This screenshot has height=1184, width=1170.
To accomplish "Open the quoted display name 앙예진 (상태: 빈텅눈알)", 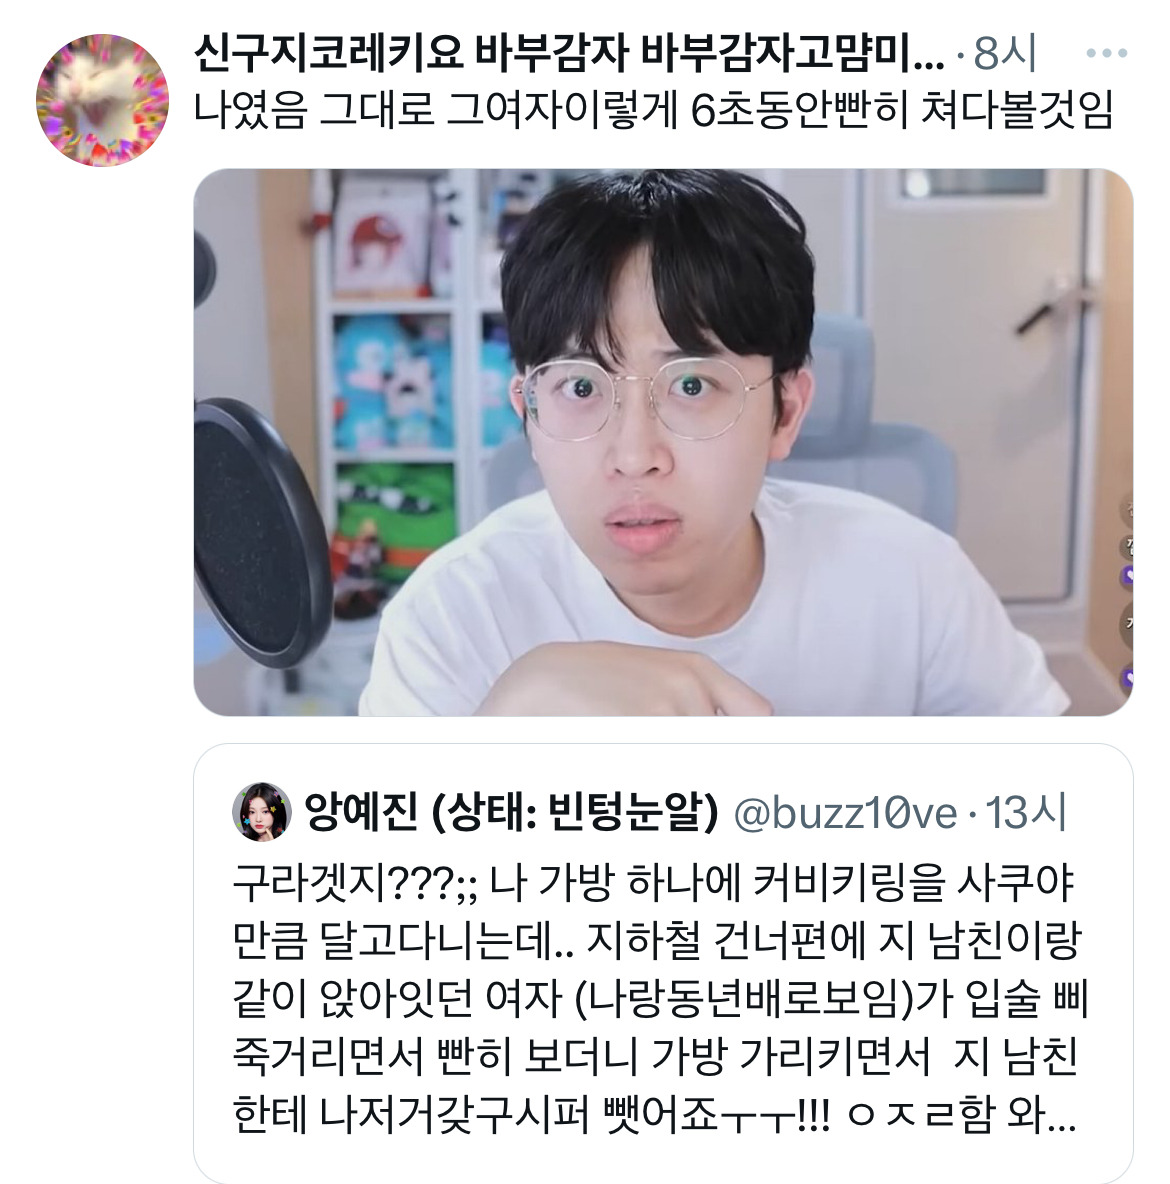I will (511, 812).
